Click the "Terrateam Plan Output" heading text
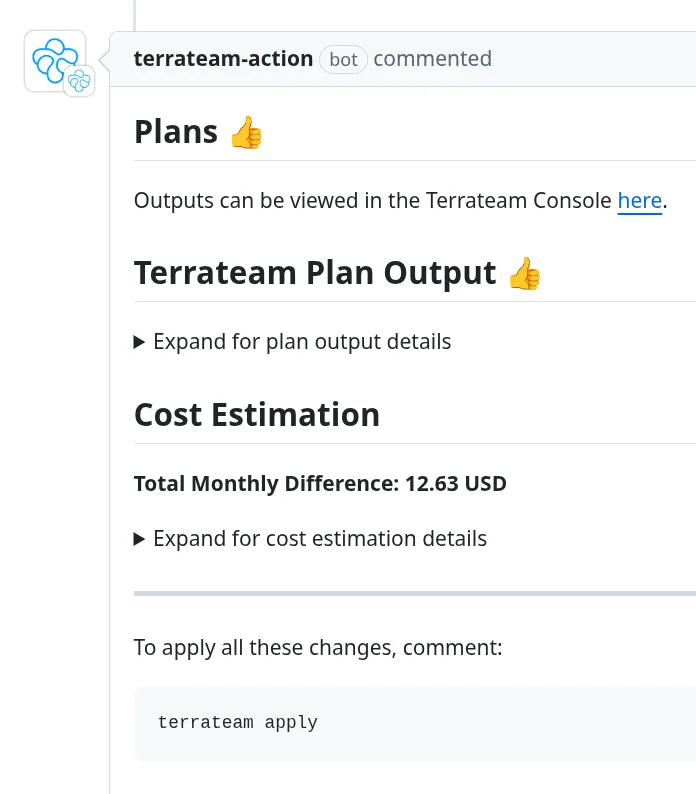Image resolution: width=696 pixels, height=794 pixels. [x=315, y=273]
